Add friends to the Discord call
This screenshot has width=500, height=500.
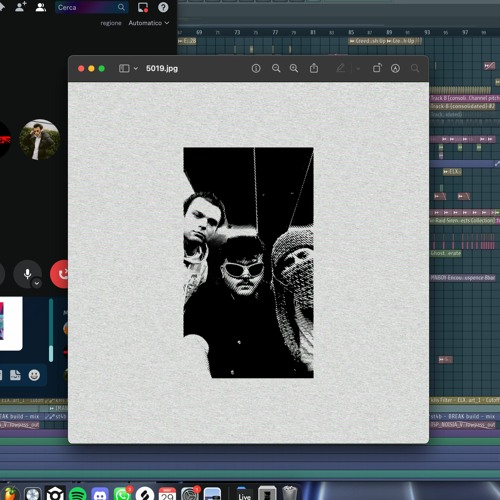pos(21,7)
